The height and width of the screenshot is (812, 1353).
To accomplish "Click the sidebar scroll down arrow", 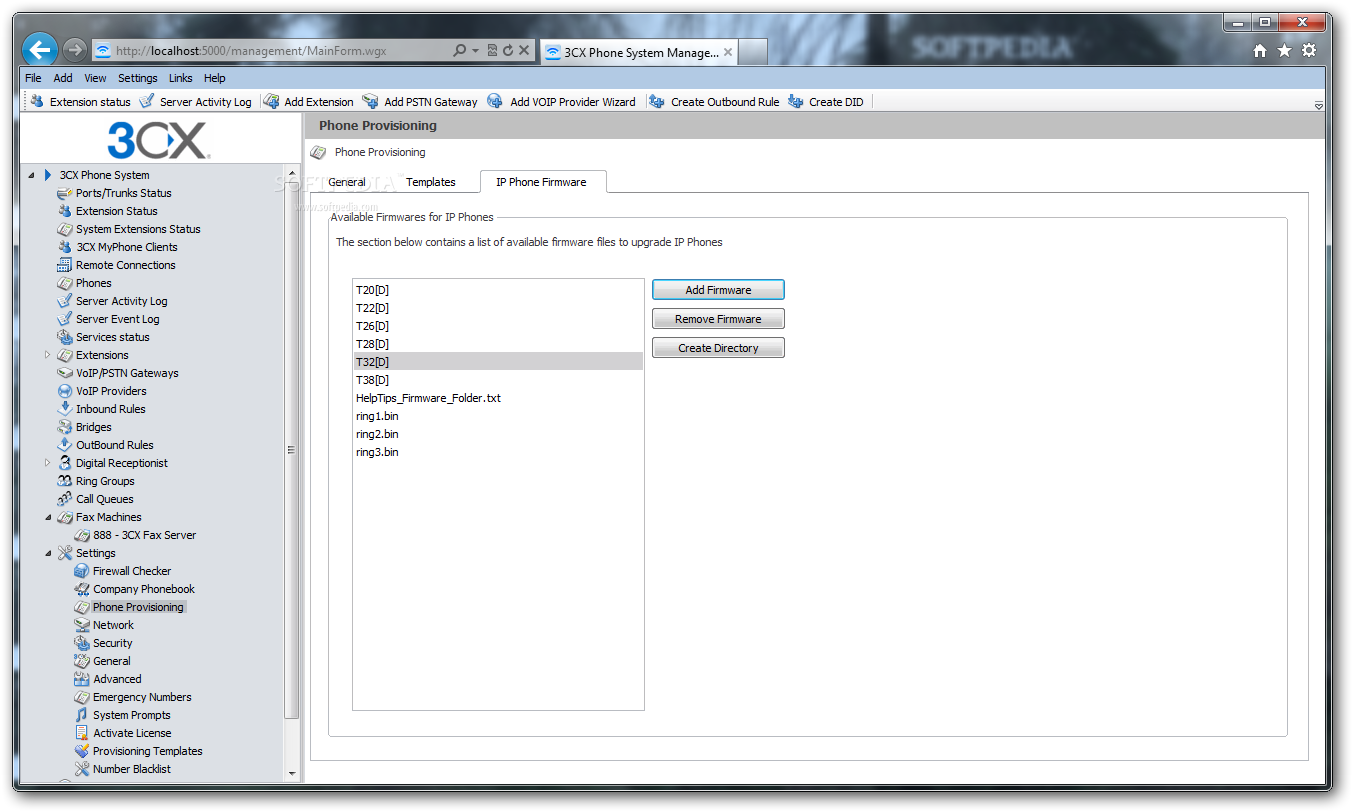I will [292, 773].
